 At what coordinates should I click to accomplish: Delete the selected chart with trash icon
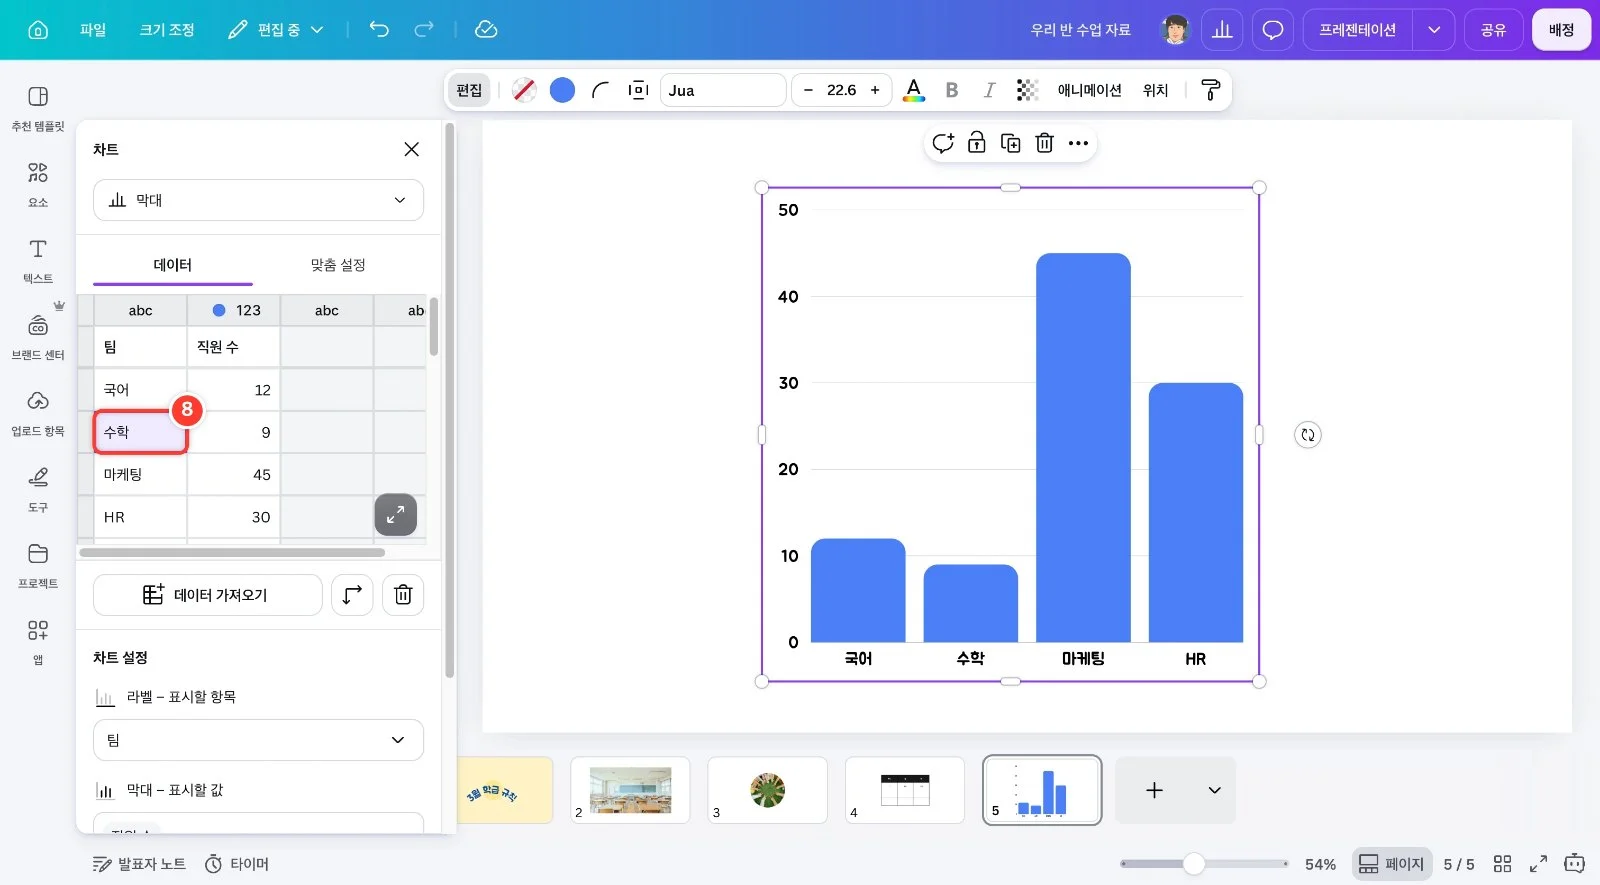click(1044, 143)
